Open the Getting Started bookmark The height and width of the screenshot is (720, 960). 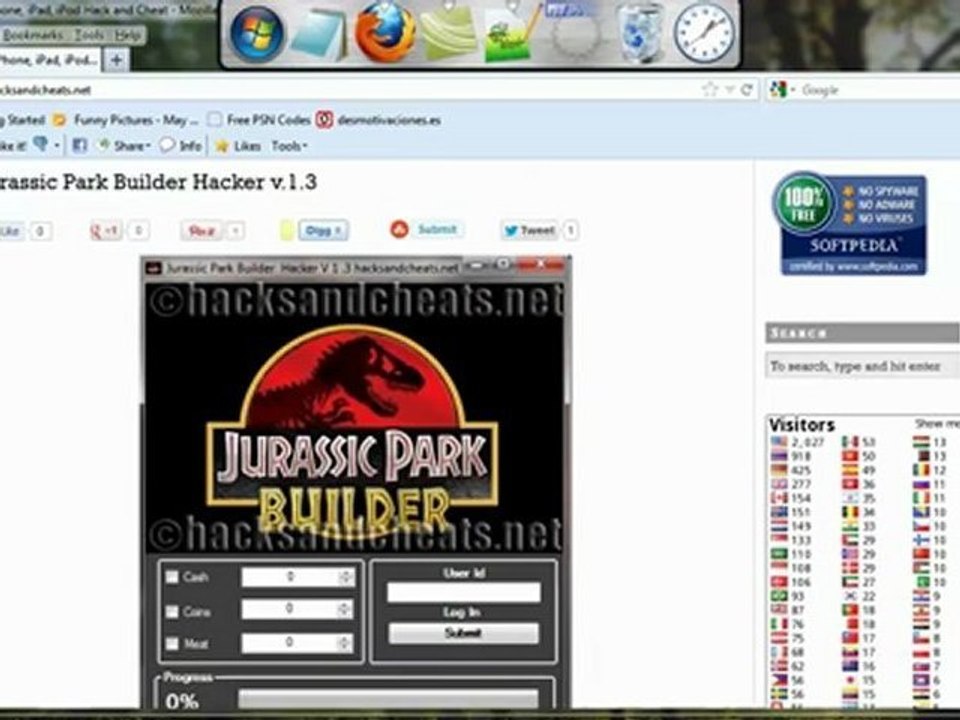click(x=22, y=120)
